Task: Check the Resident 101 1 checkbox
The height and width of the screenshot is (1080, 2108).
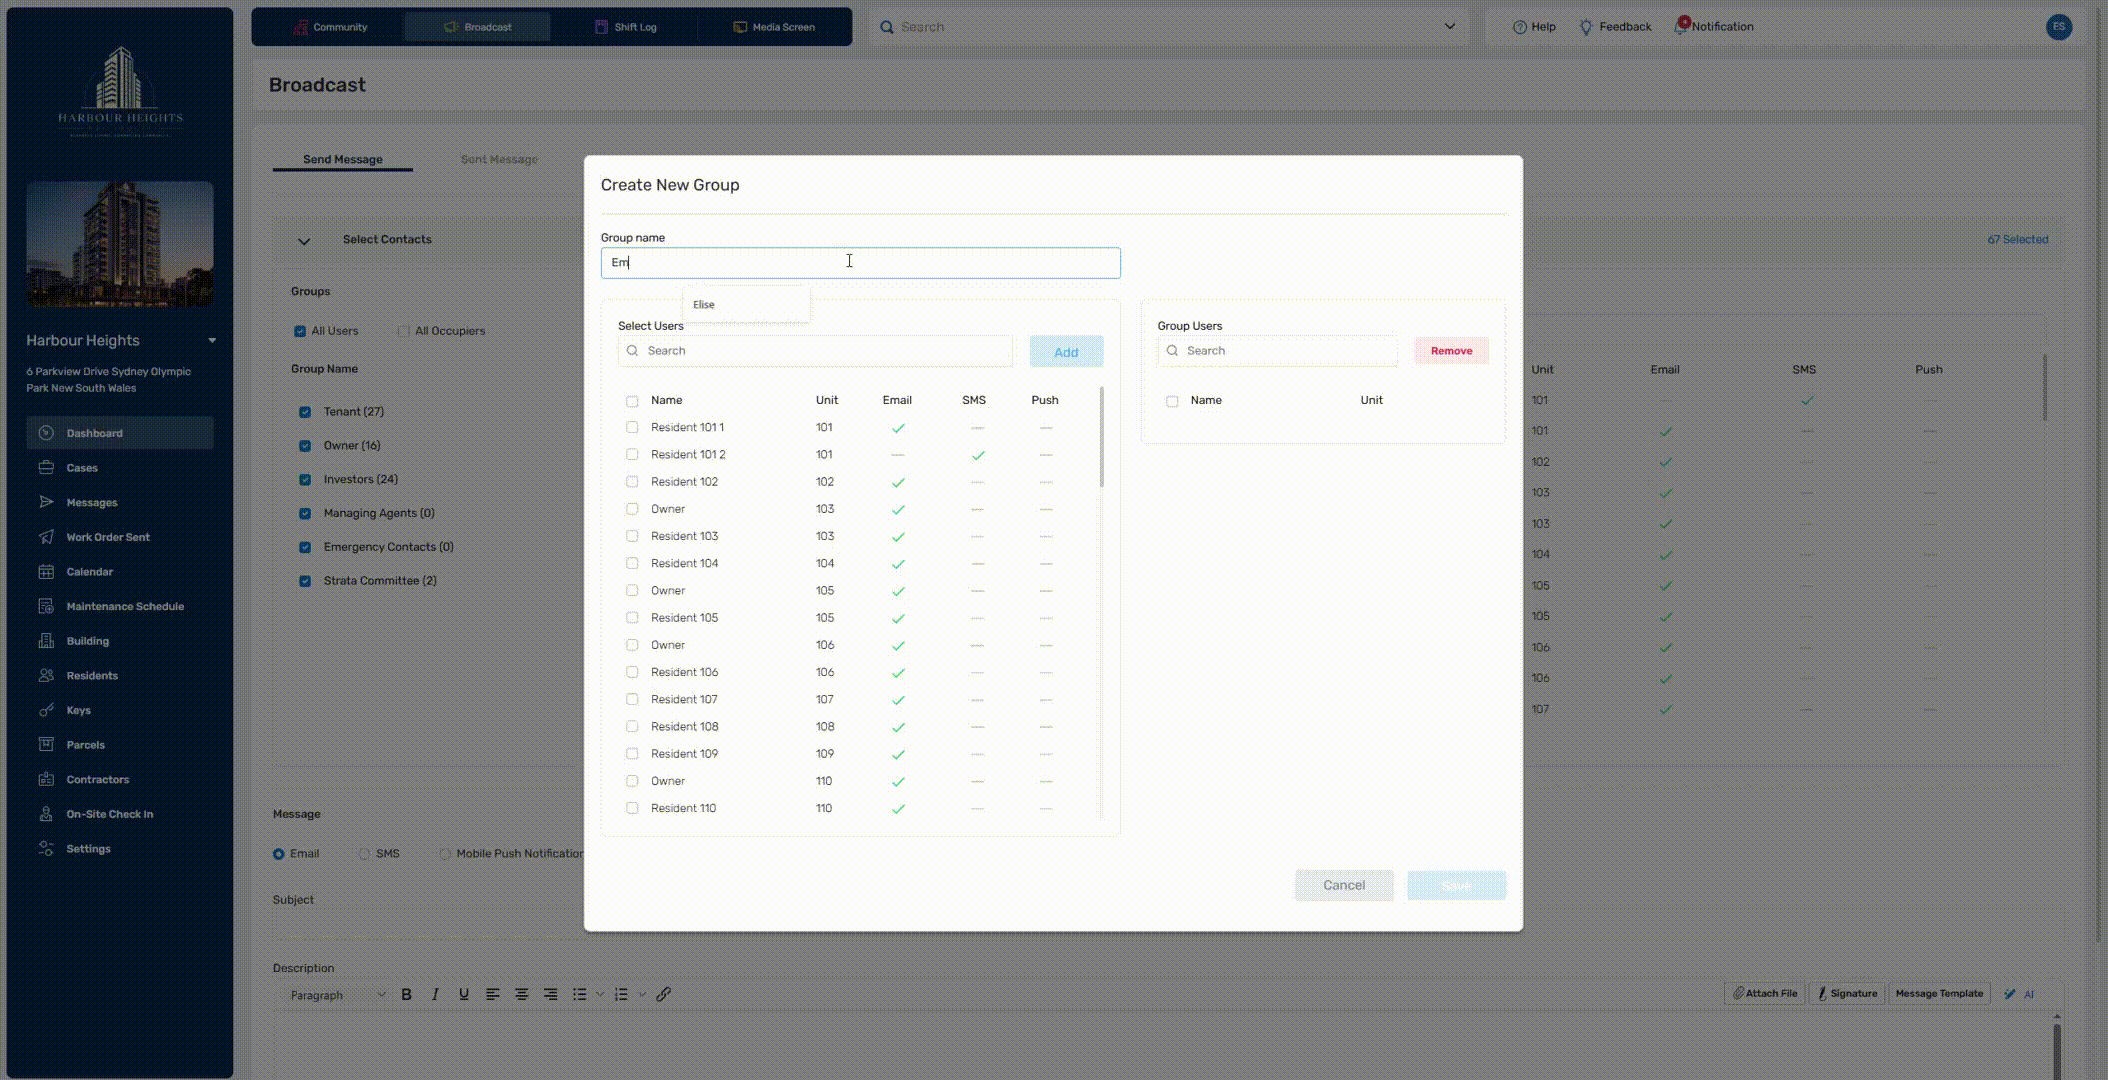Action: click(632, 427)
